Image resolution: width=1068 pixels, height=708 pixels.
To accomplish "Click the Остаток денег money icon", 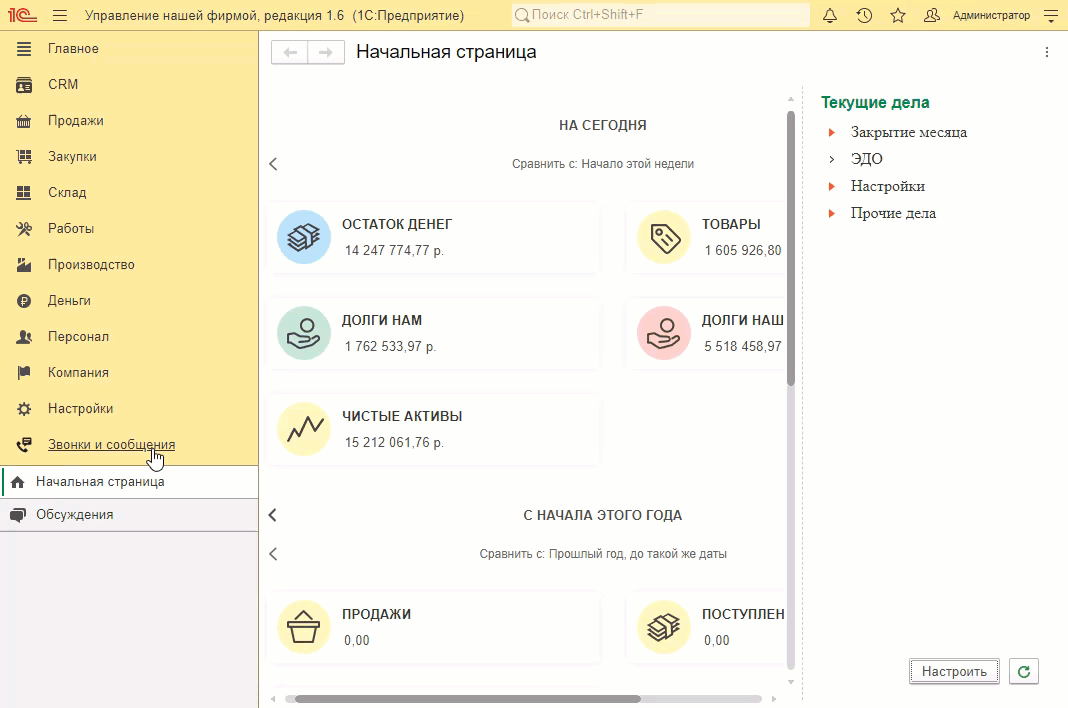I will (x=303, y=237).
